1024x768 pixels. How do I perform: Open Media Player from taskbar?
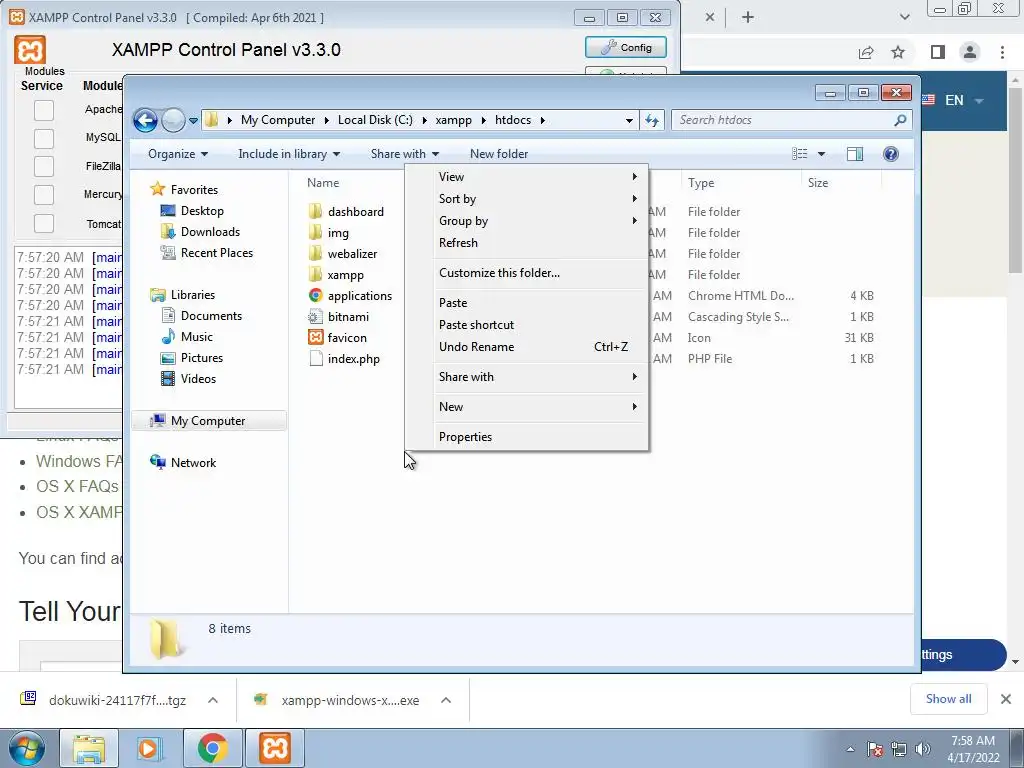(x=150, y=748)
